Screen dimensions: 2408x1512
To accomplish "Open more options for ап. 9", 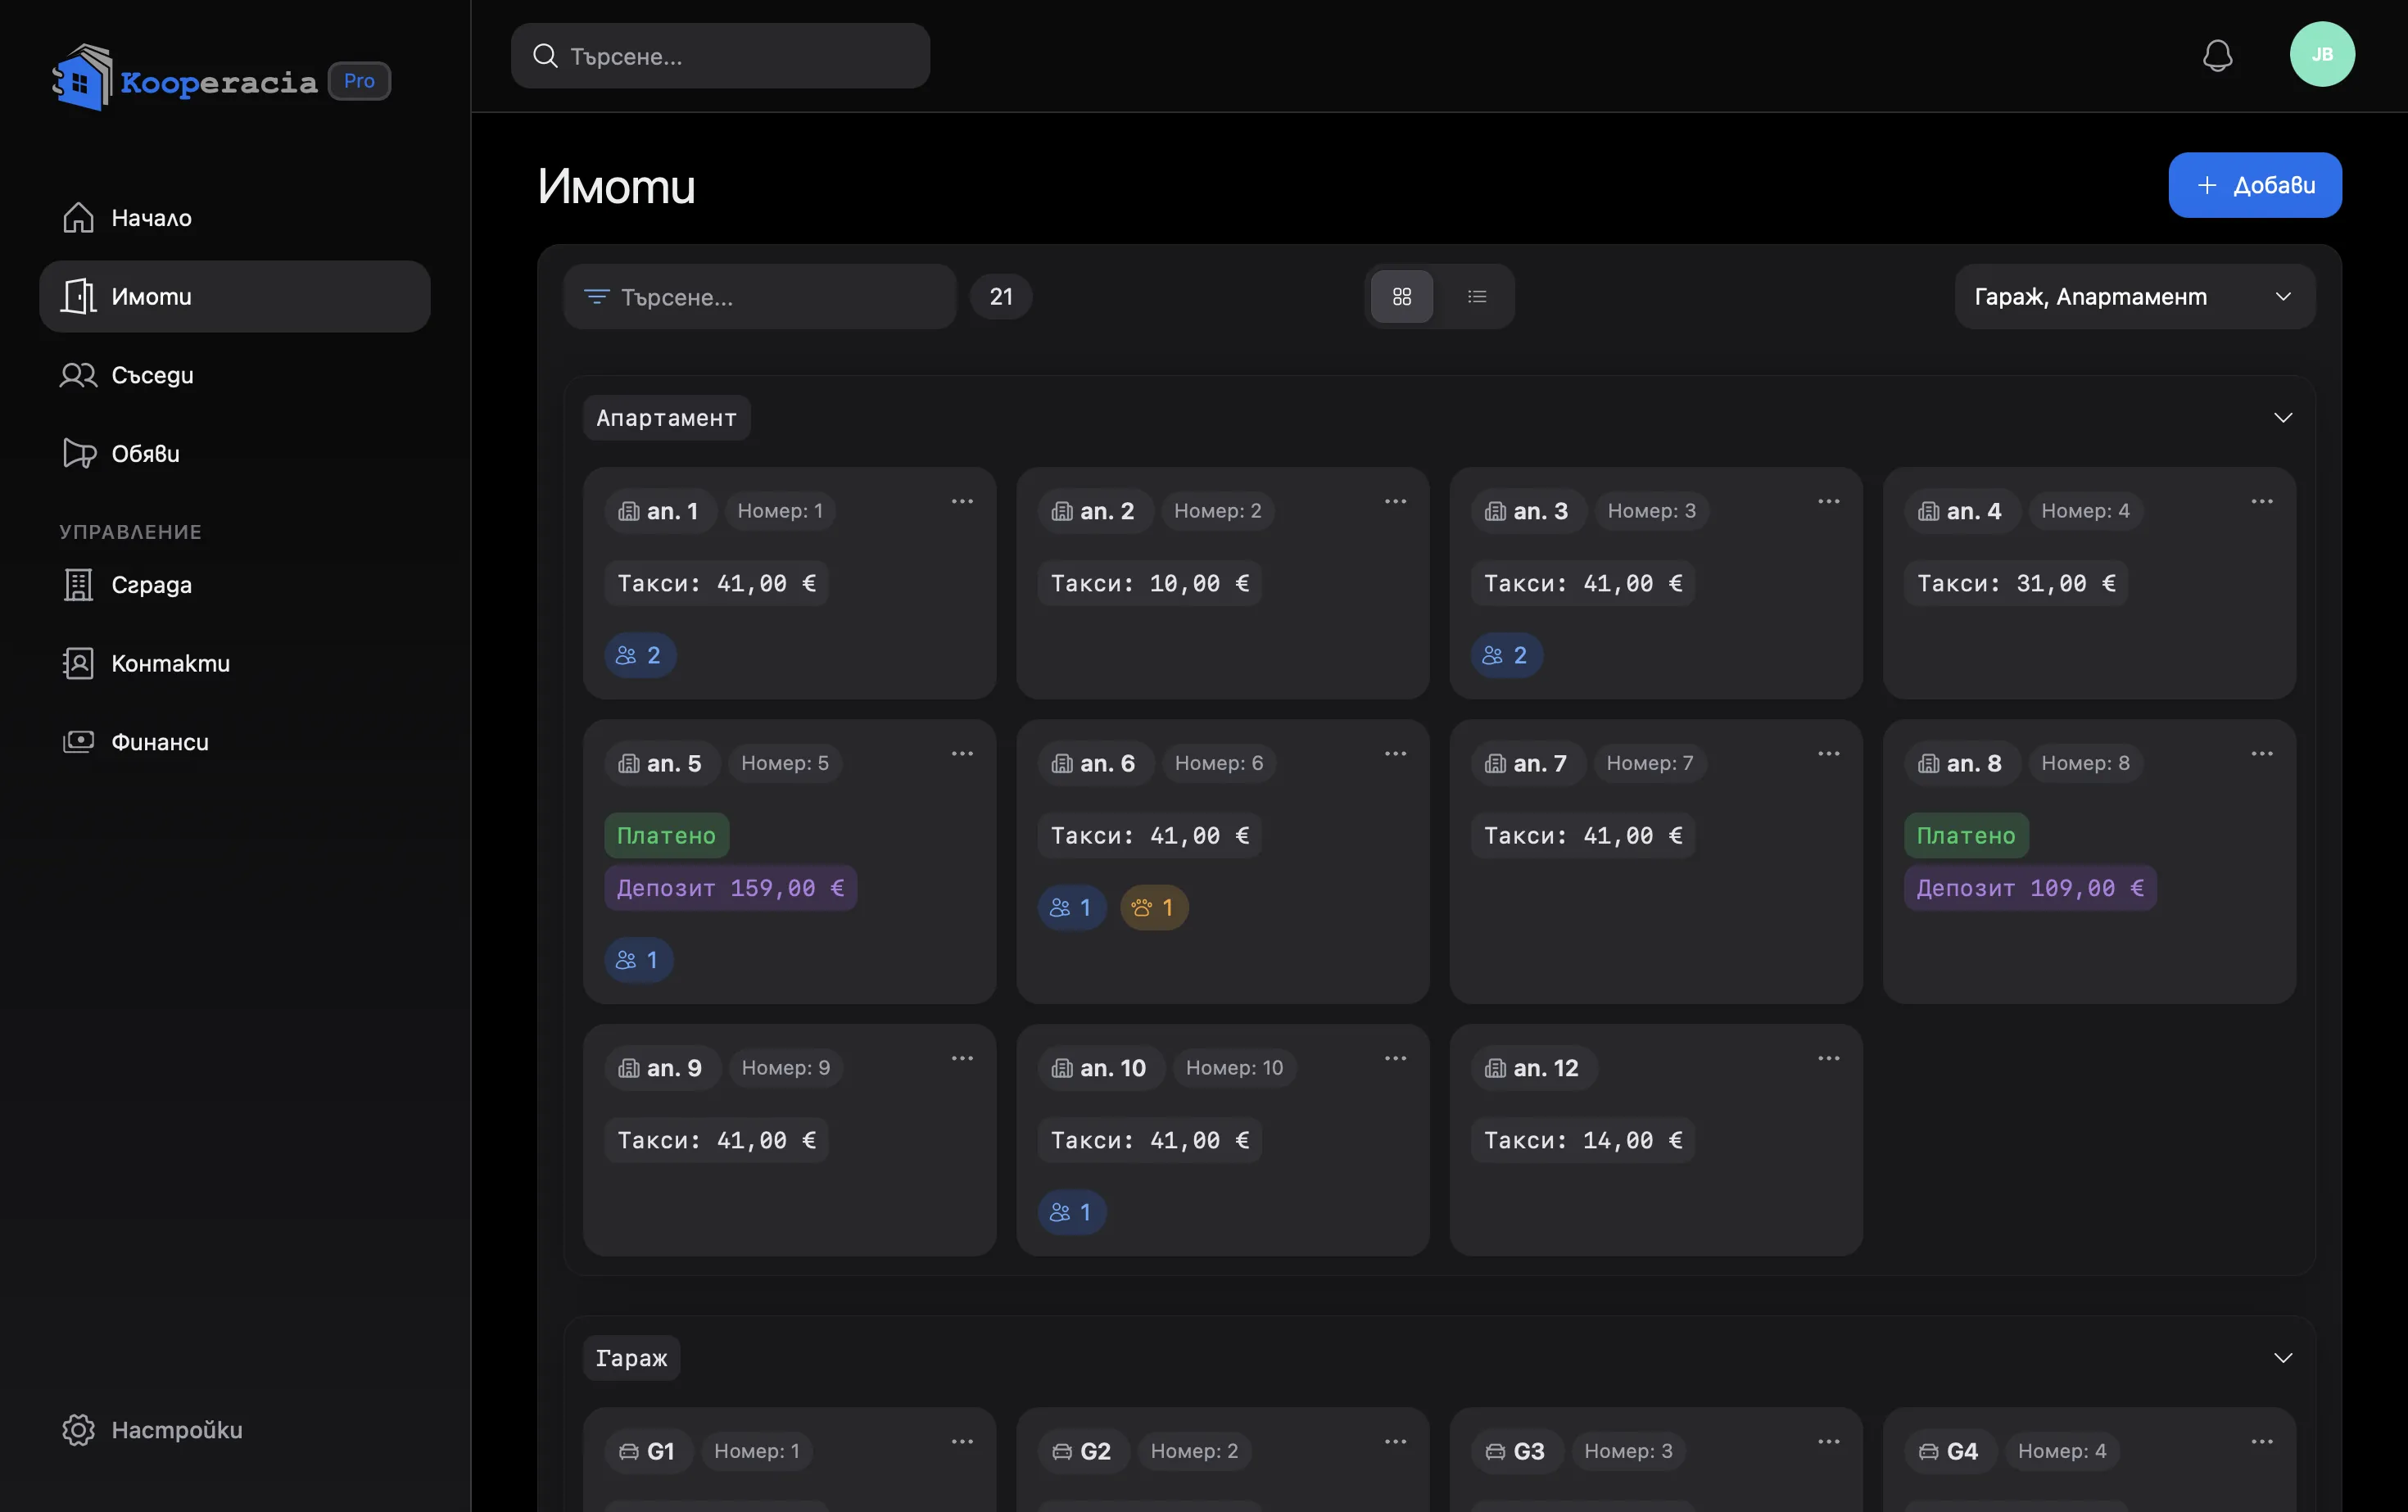I will (962, 1058).
